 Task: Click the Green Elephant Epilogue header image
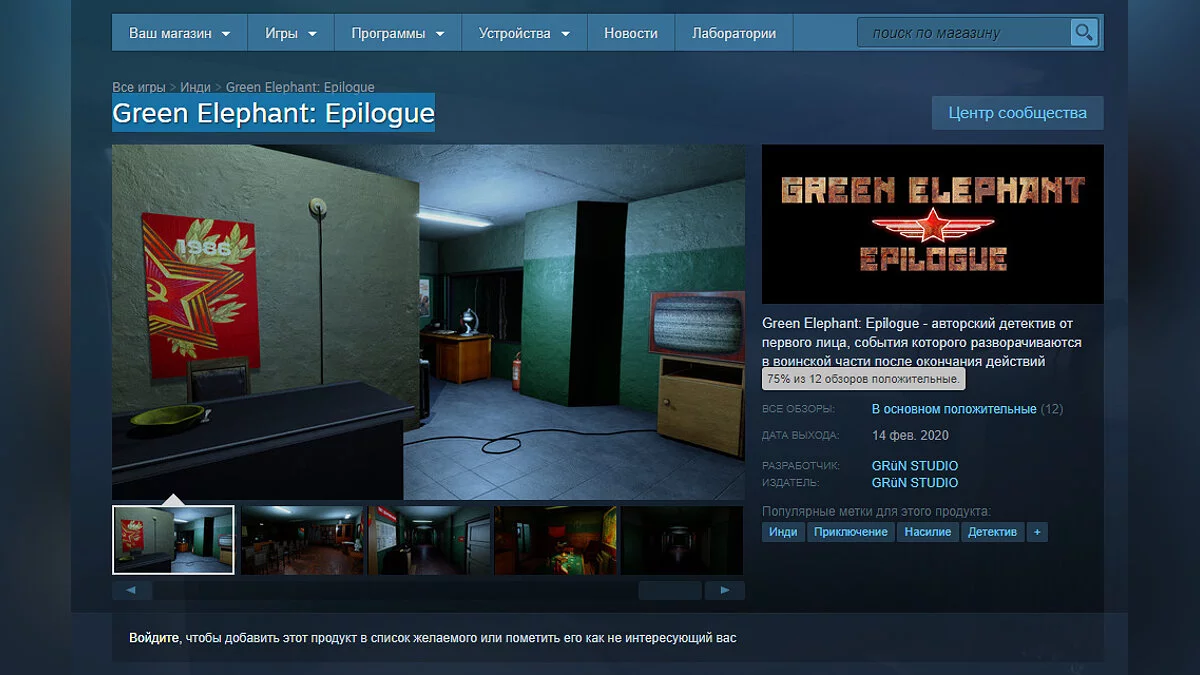933,224
